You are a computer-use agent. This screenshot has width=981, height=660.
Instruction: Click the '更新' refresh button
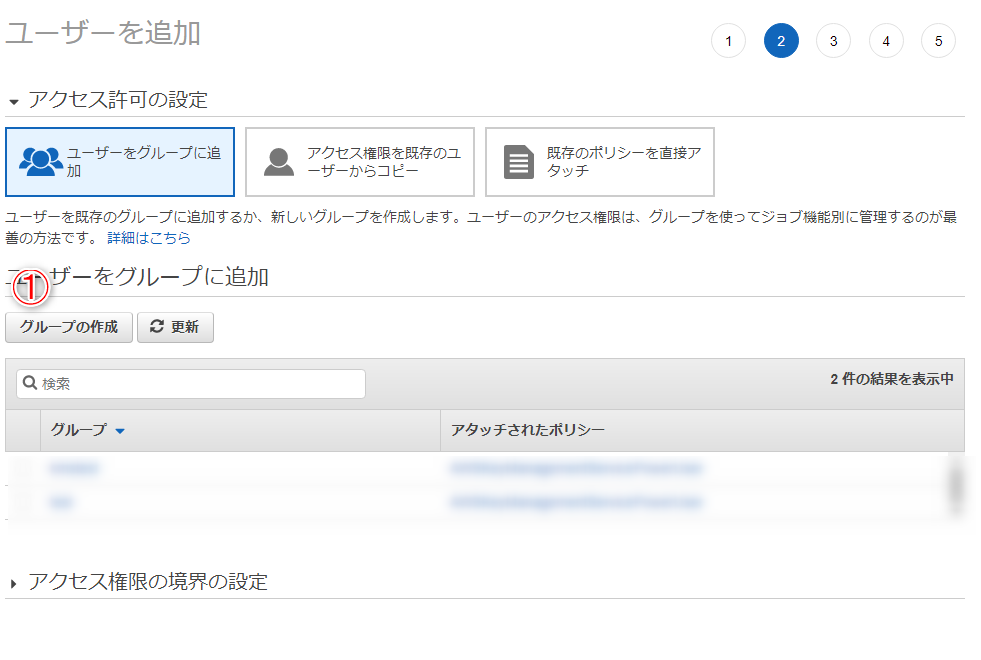click(175, 327)
